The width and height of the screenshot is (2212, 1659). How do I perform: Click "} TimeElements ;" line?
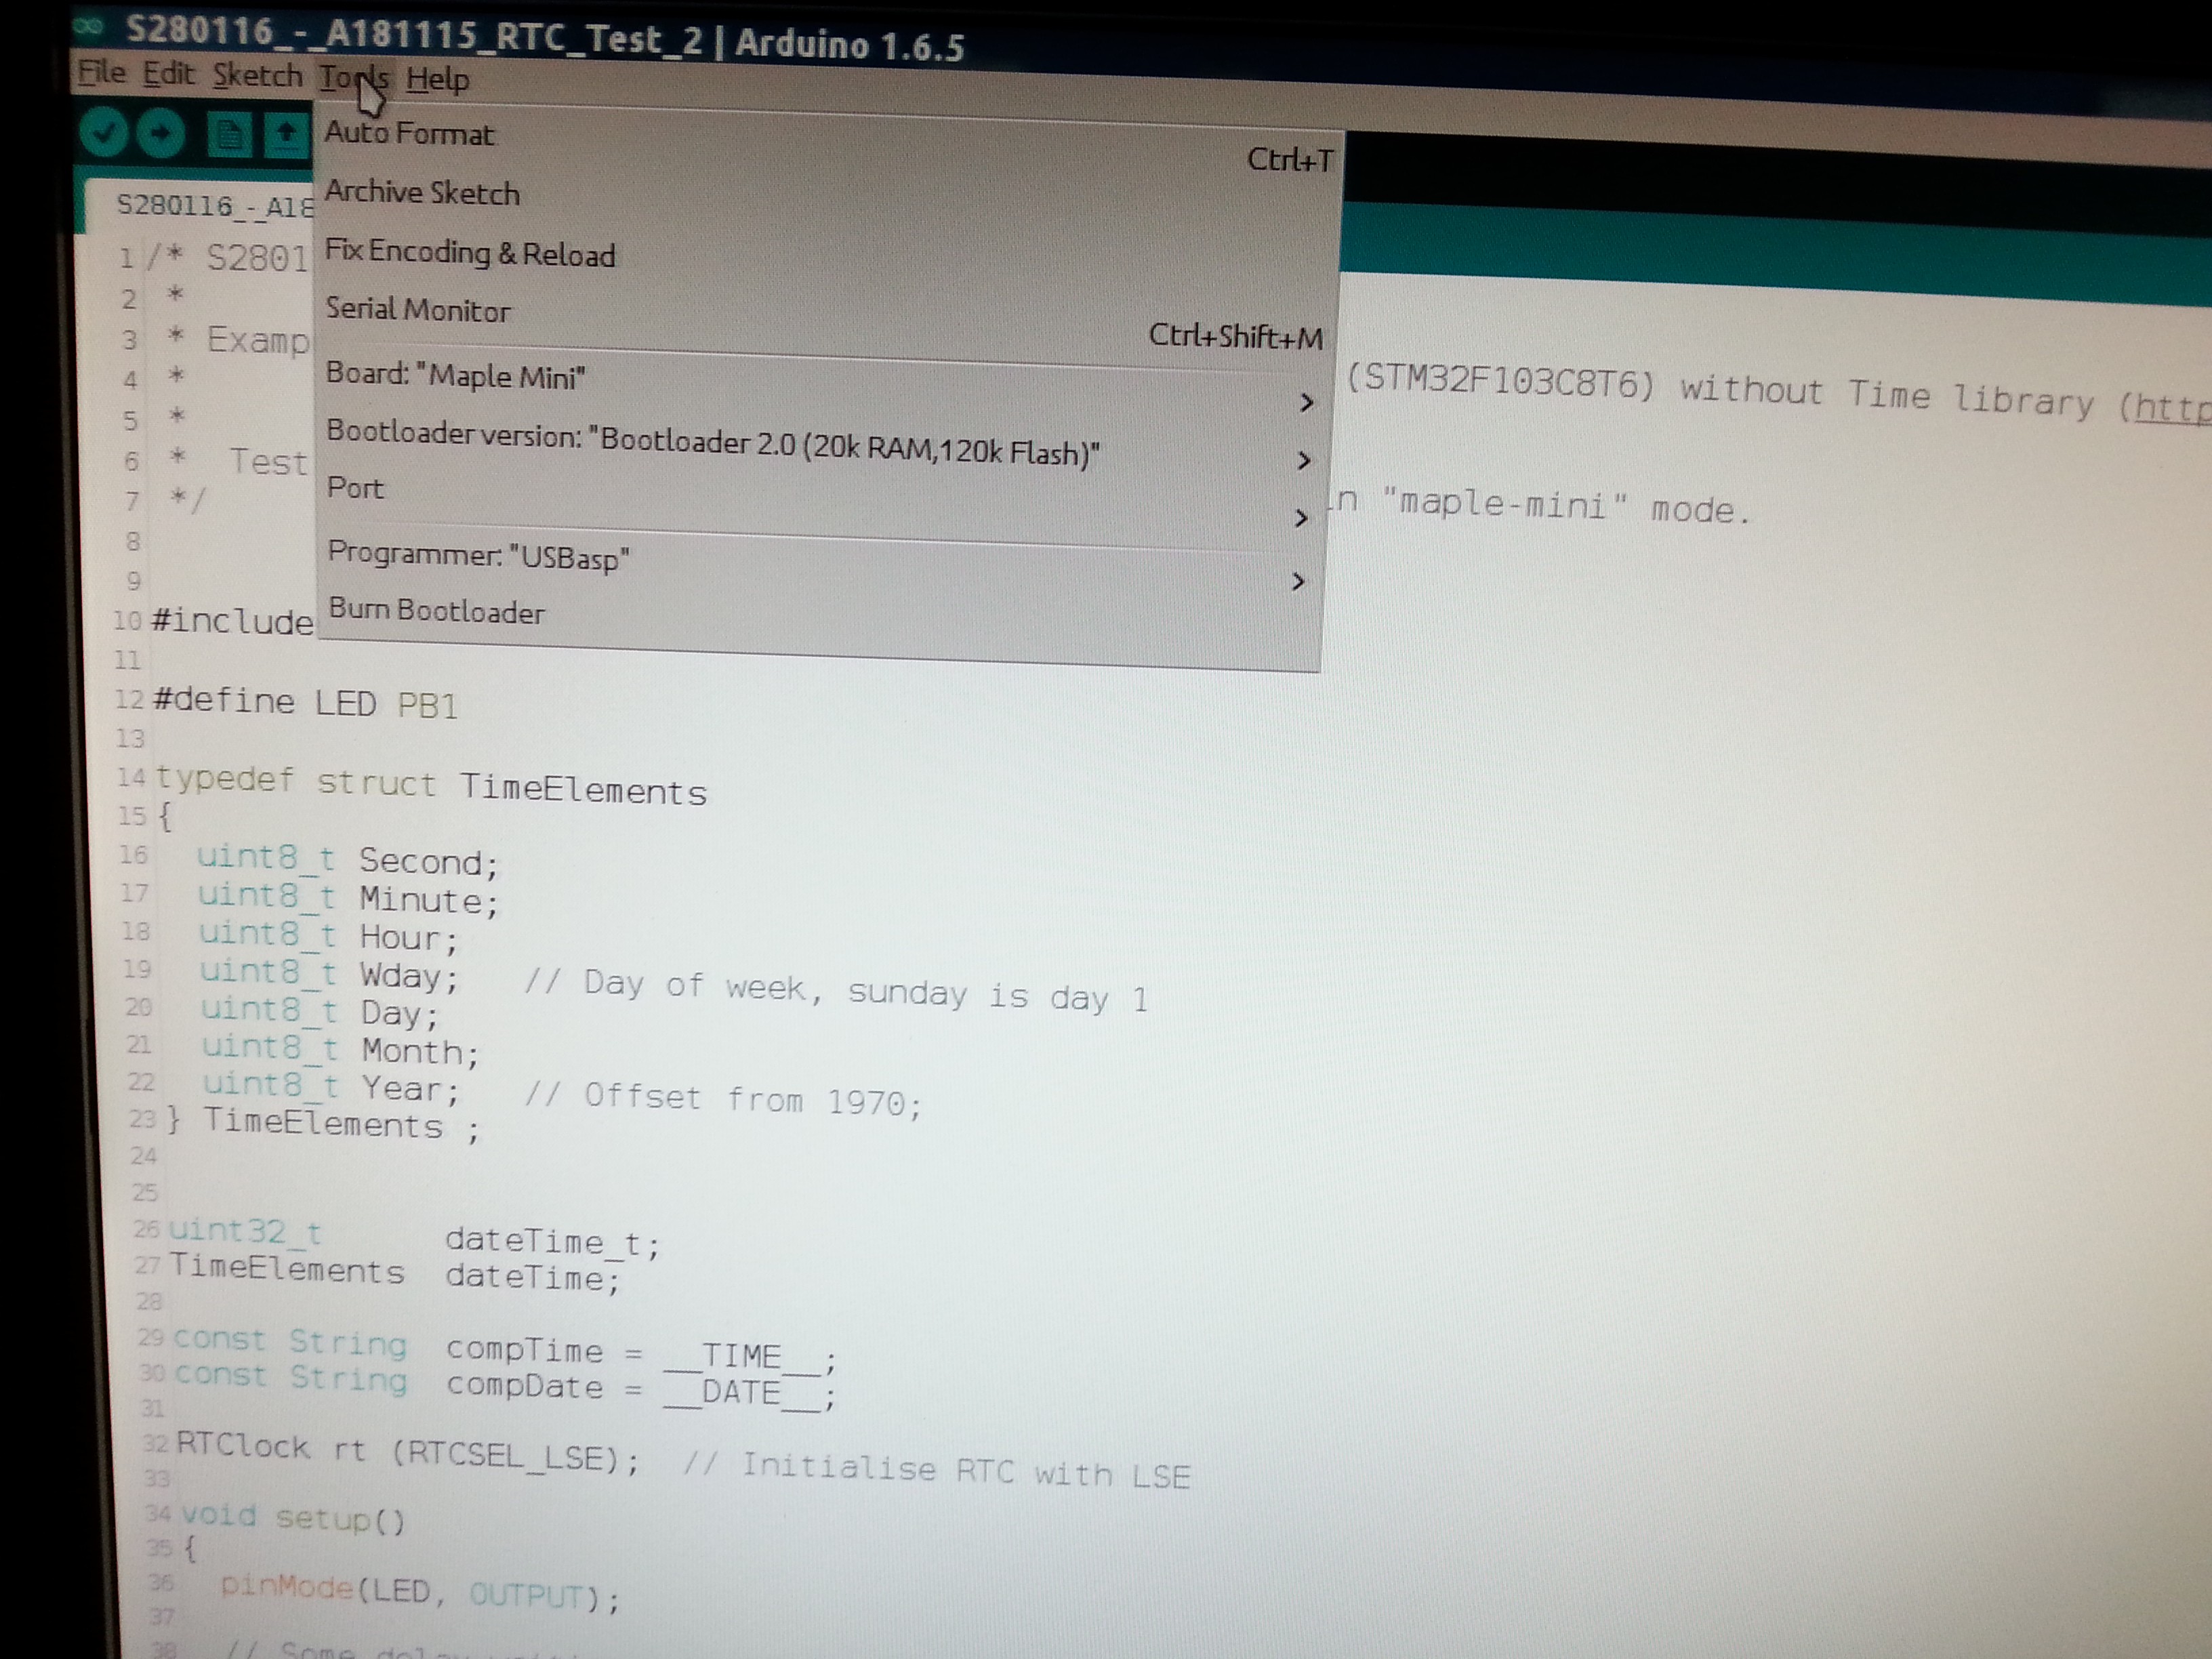(323, 1125)
